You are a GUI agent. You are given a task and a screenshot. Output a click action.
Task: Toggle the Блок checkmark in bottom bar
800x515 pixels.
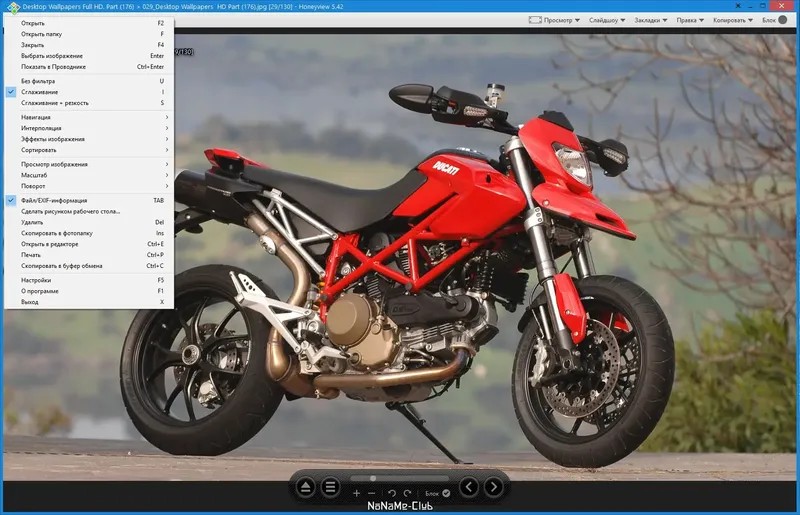[446, 493]
